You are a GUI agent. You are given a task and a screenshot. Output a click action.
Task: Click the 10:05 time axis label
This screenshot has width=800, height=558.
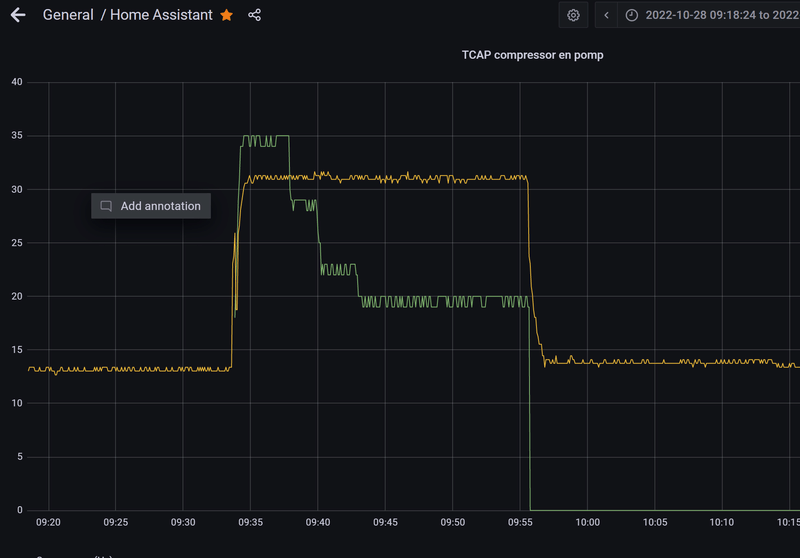655,522
